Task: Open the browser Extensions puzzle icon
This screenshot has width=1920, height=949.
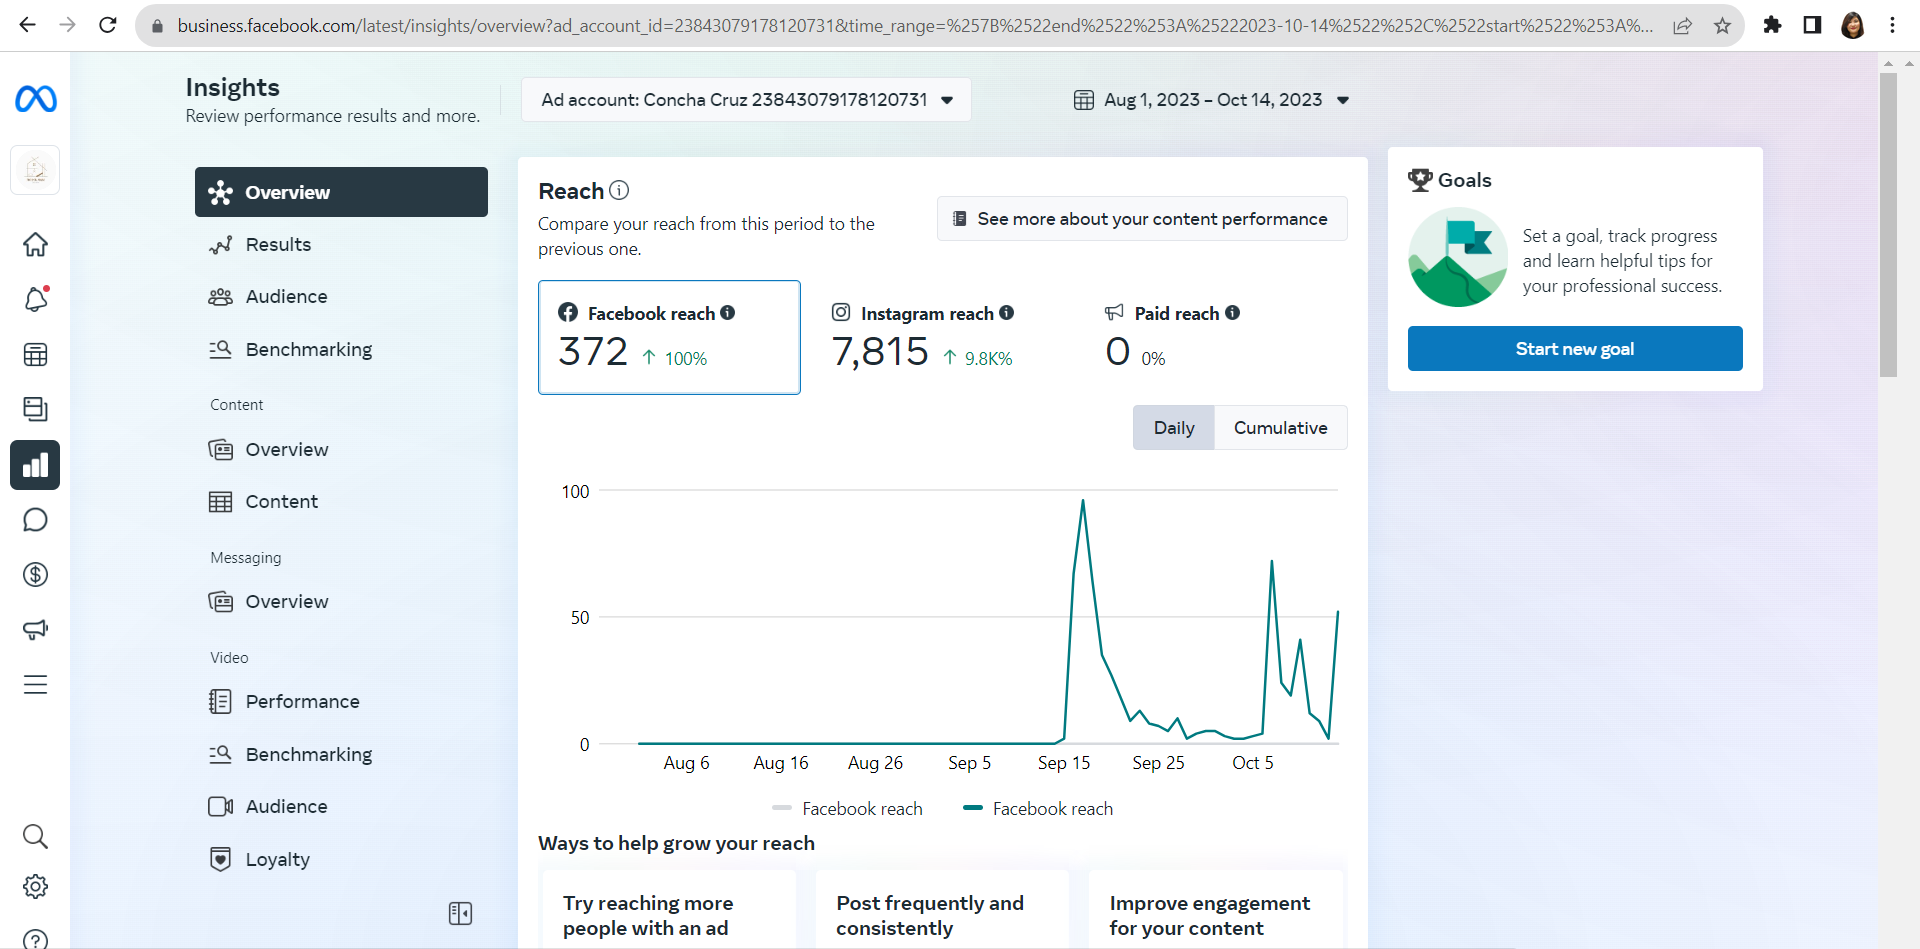Action: 1772,25
